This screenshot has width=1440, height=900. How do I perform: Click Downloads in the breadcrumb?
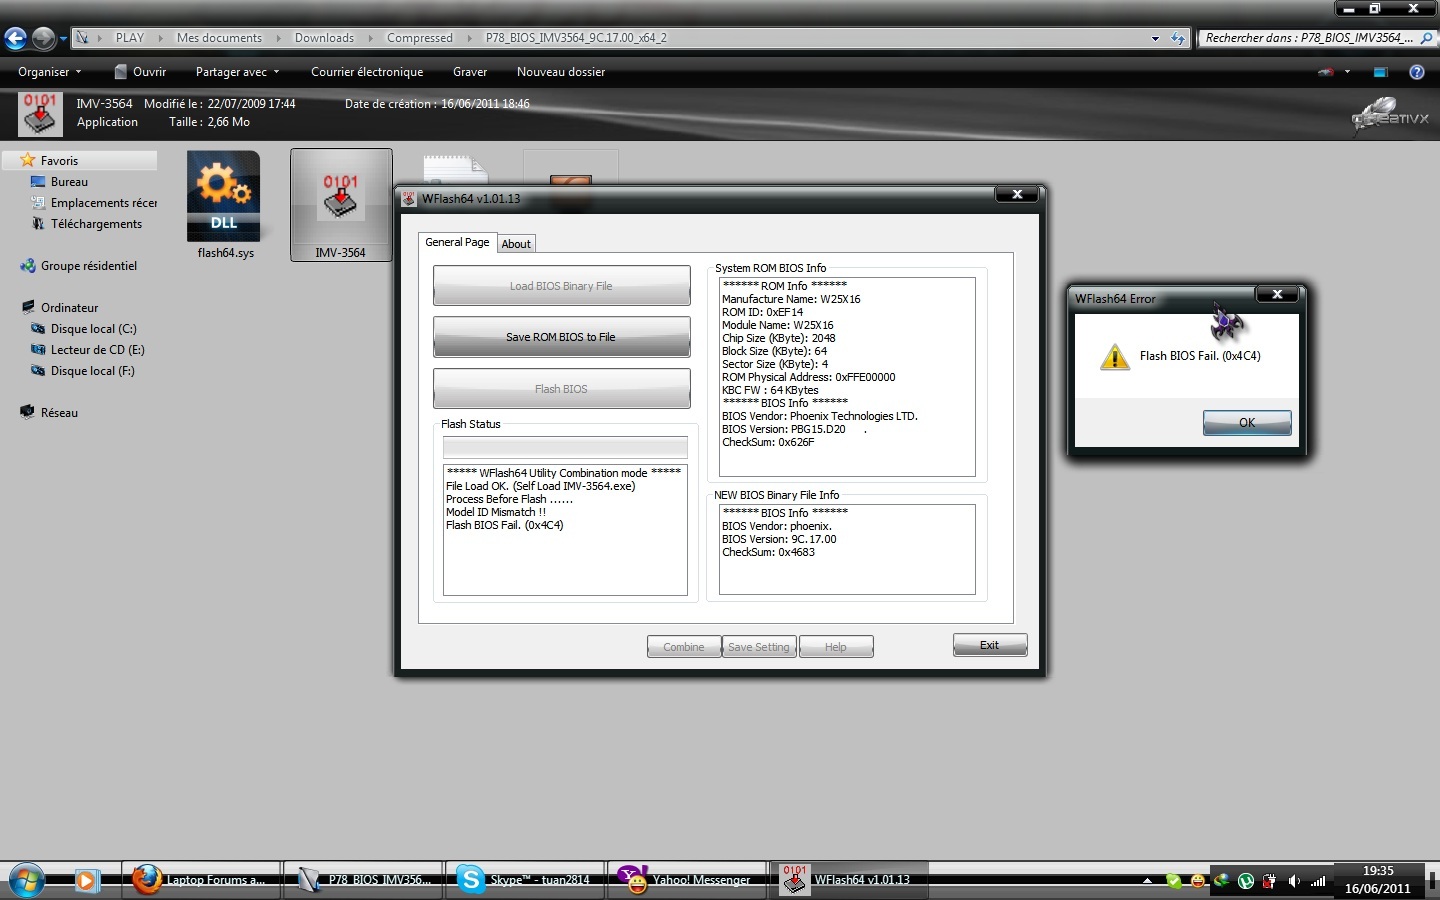324,38
